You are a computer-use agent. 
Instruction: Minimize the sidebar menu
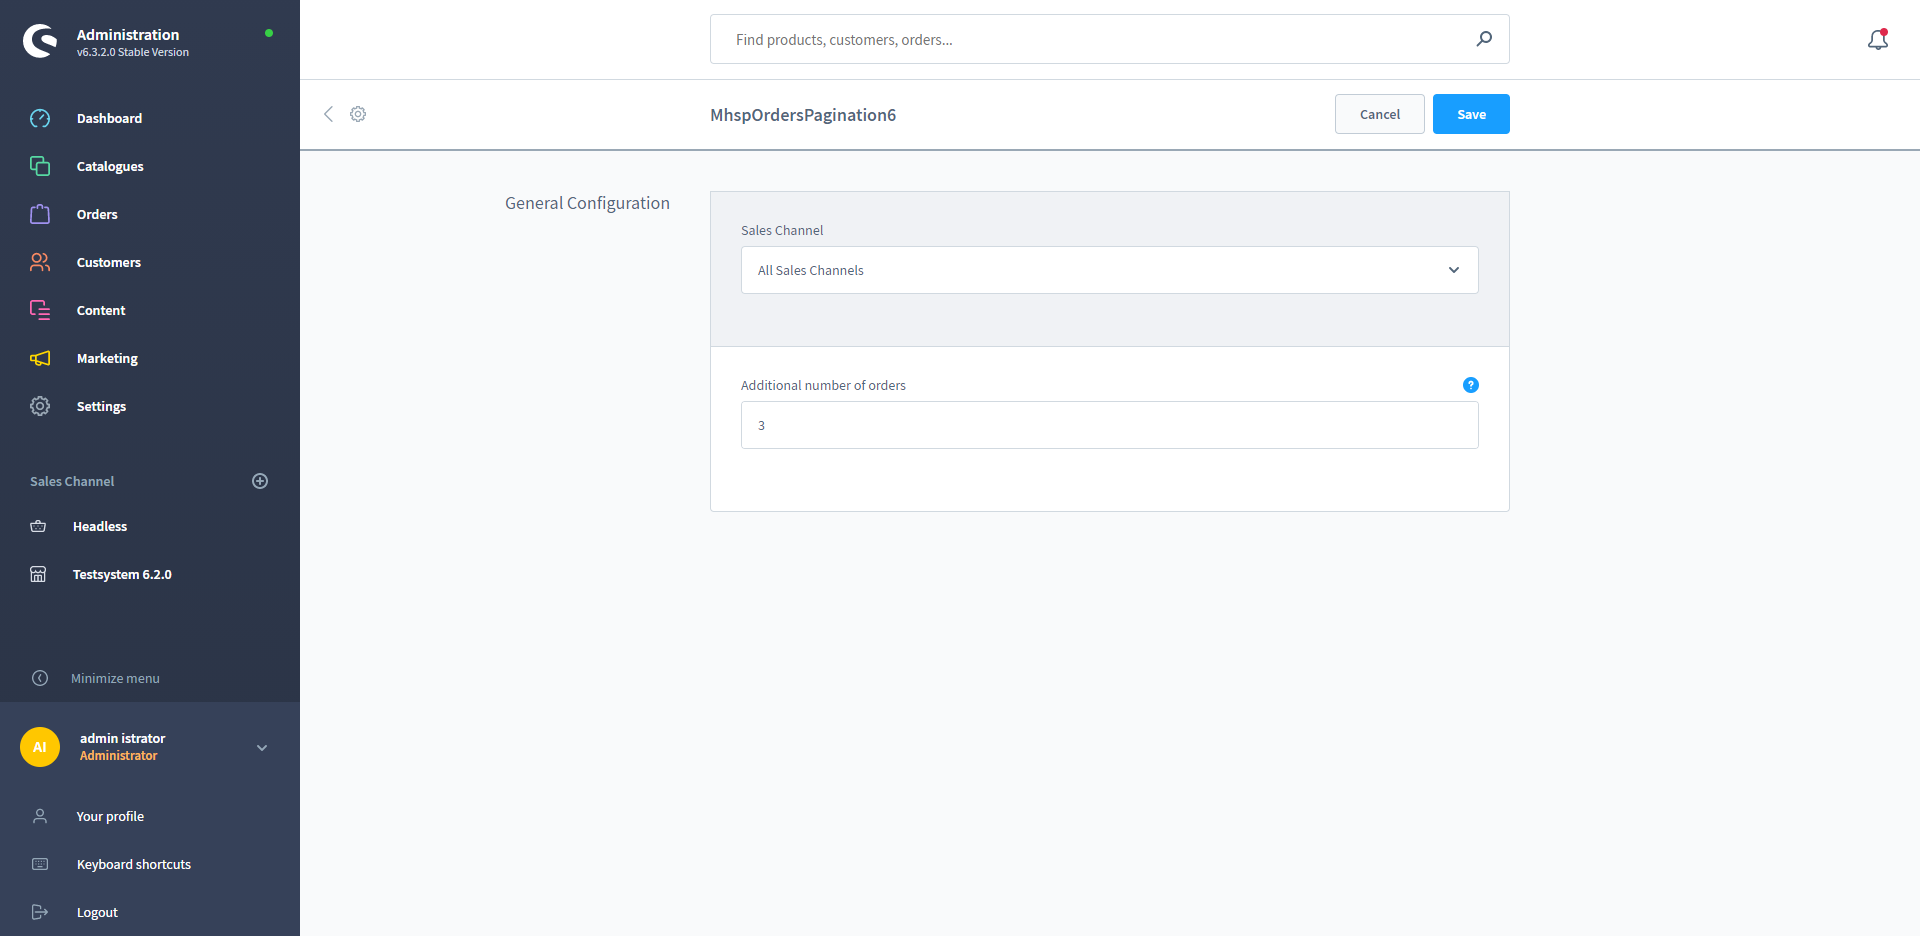pyautogui.click(x=115, y=678)
